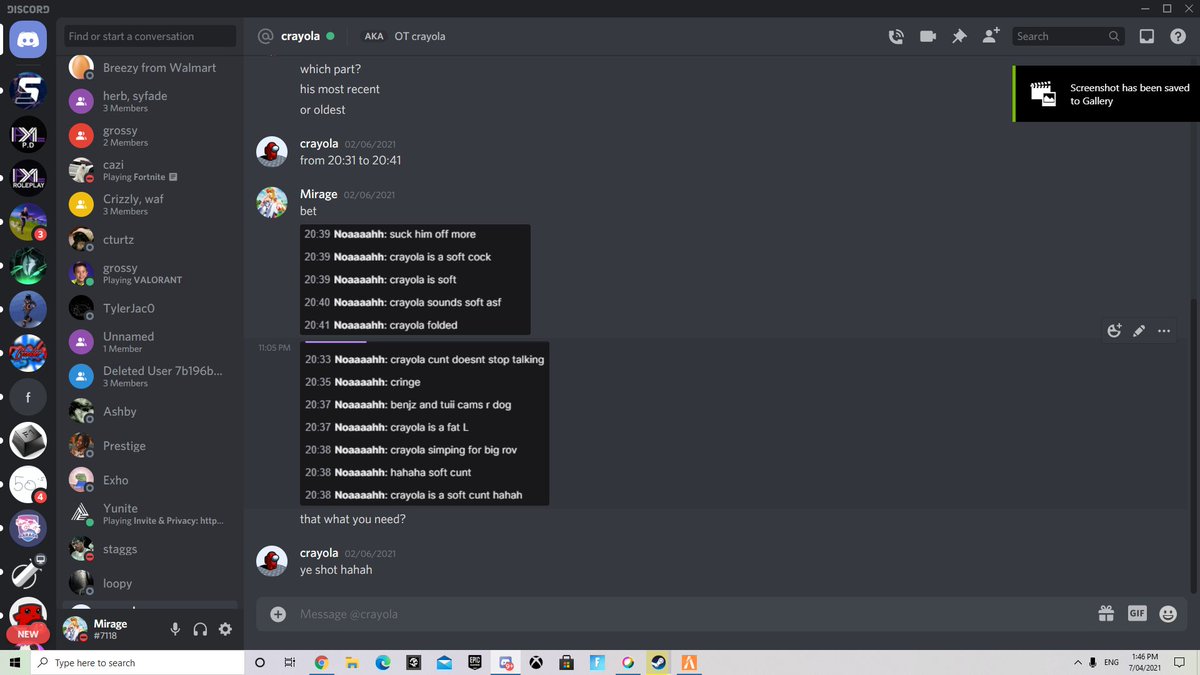
Task: Click the Message @crayola text box
Action: [x=680, y=614]
